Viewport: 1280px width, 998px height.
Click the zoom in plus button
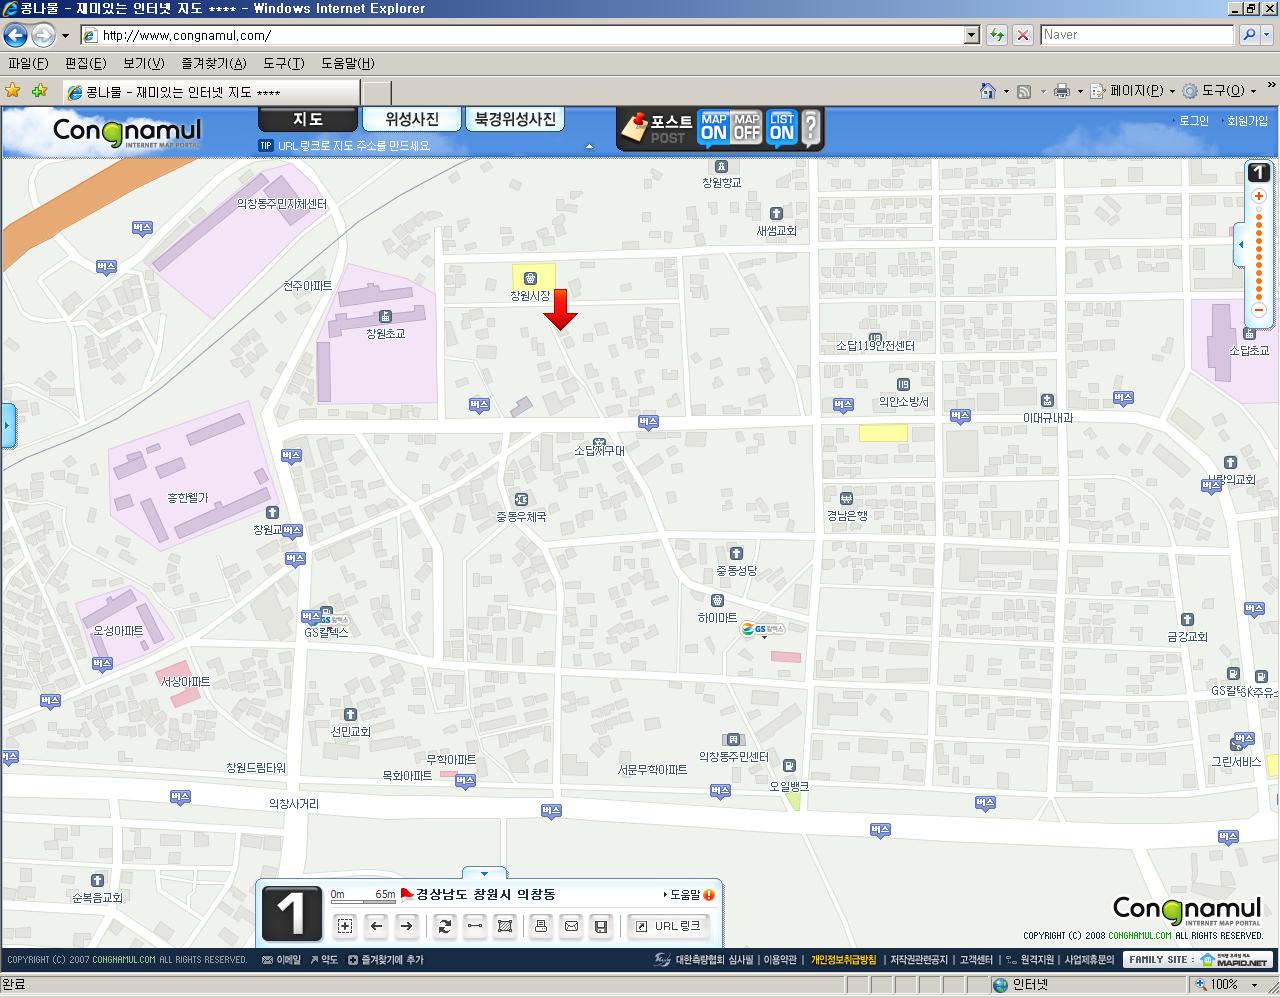(x=1259, y=196)
